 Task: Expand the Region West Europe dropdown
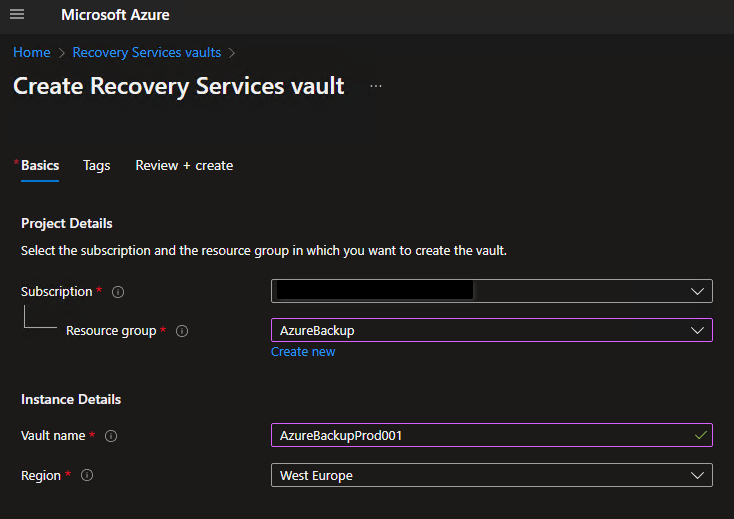pyautogui.click(x=492, y=475)
